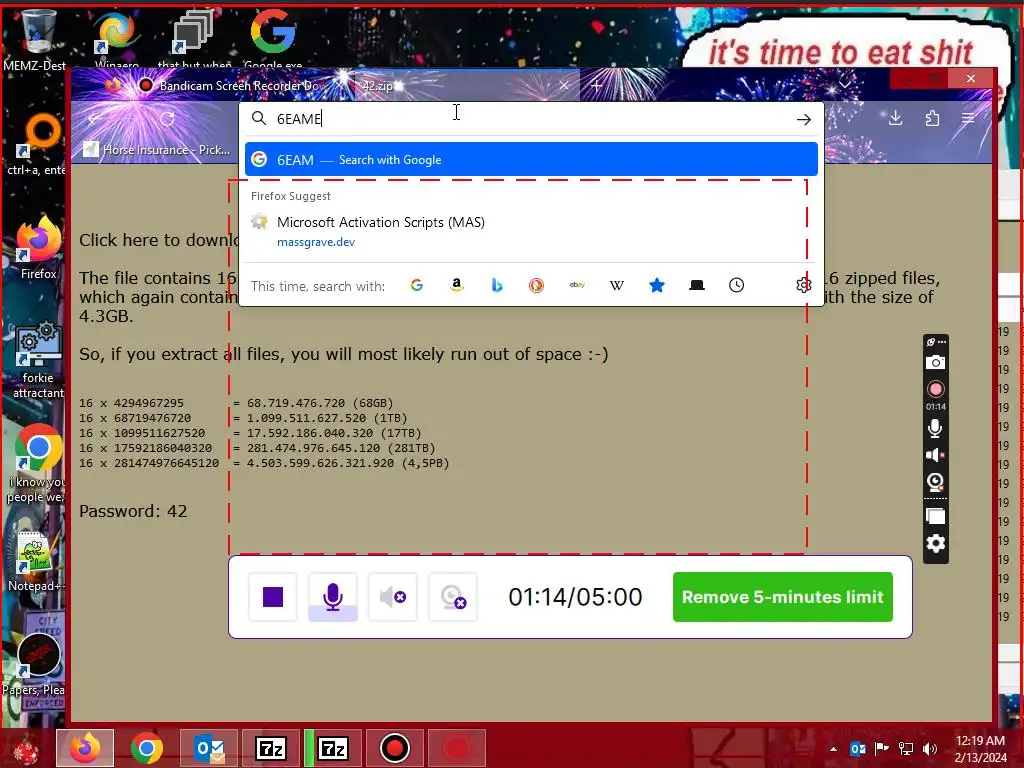The image size is (1024, 768).
Task: Open Papers, Please desktop shortcut
Action: tap(35, 663)
